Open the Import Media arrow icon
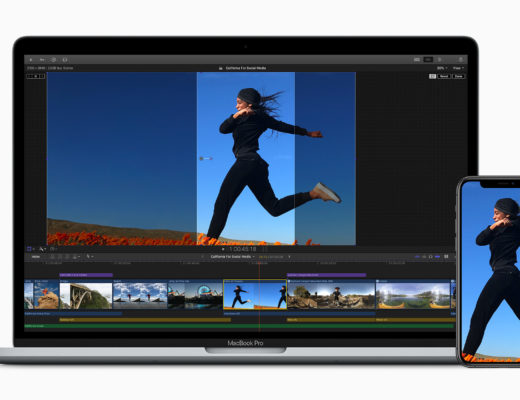520x400 pixels. 31,60
